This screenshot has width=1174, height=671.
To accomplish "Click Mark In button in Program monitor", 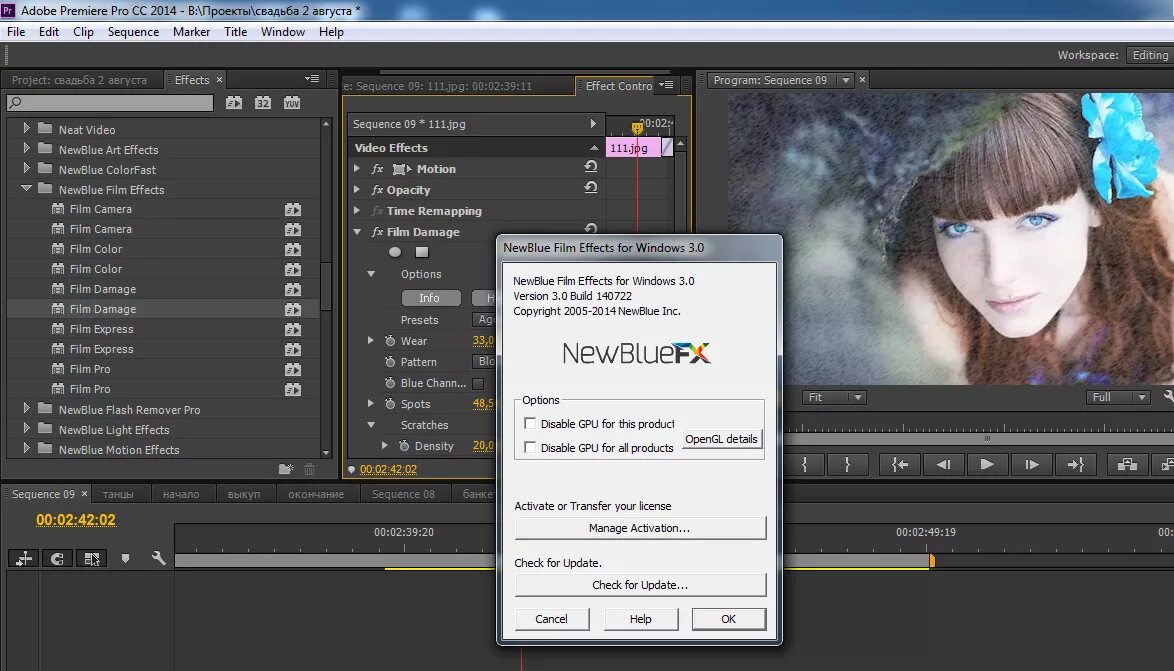I will tap(804, 464).
